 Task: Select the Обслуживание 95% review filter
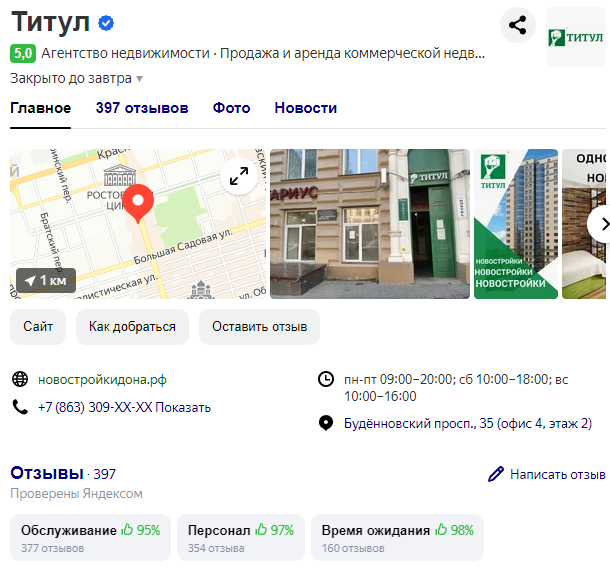90,538
